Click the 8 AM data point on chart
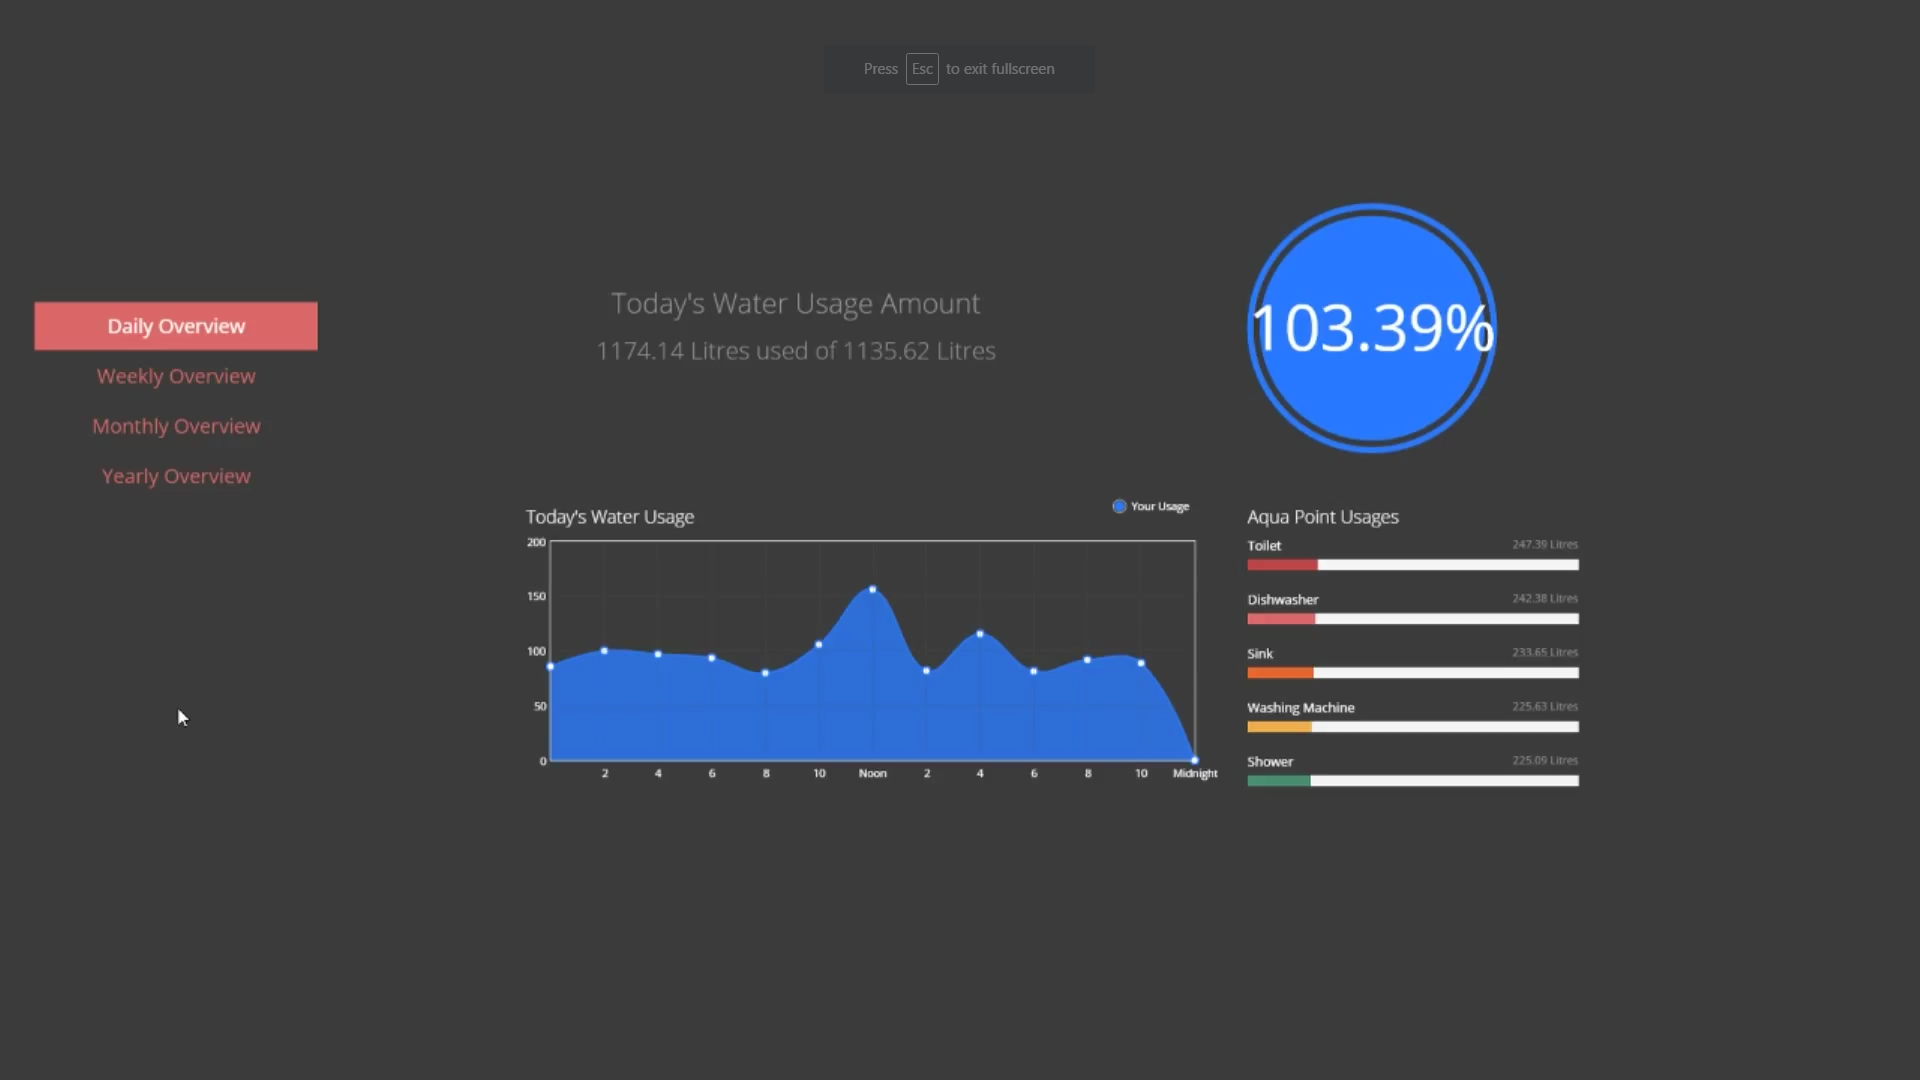The height and width of the screenshot is (1080, 1920). [x=766, y=673]
